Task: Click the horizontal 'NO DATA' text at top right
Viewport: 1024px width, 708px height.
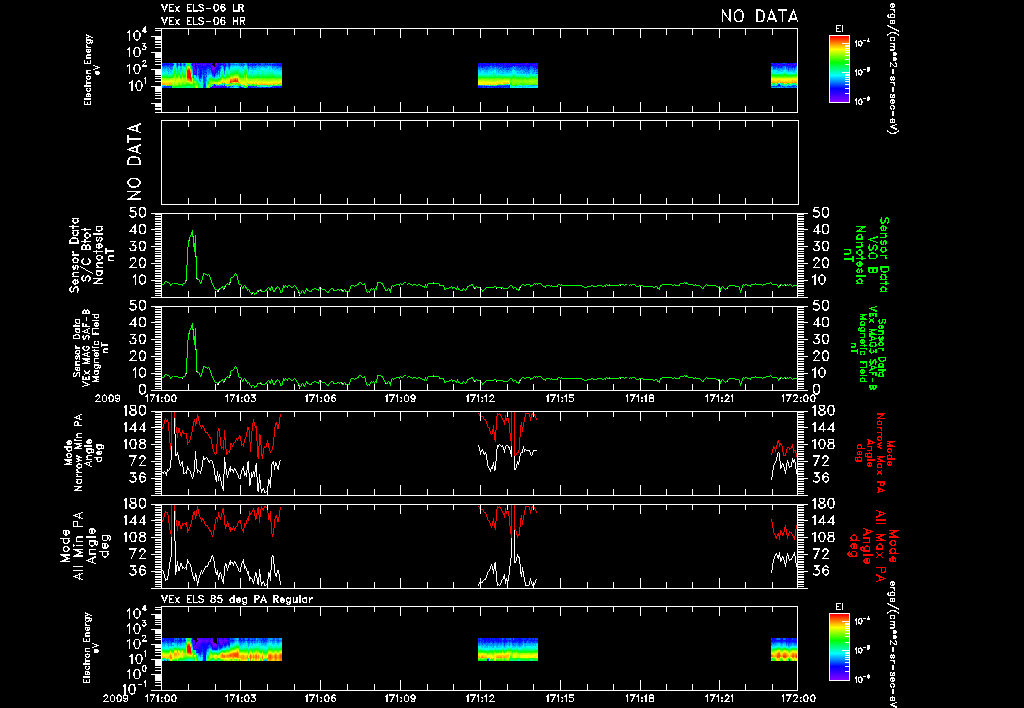Action: coord(759,16)
